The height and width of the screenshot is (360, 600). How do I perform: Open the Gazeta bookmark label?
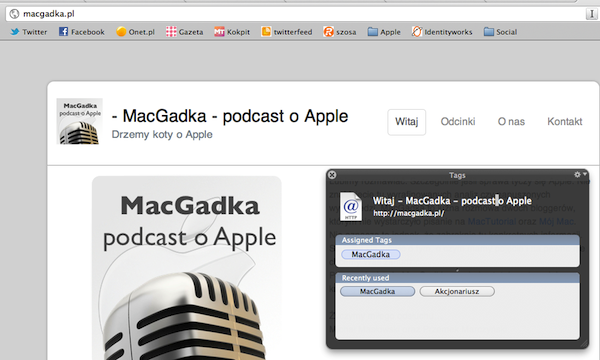pos(191,32)
